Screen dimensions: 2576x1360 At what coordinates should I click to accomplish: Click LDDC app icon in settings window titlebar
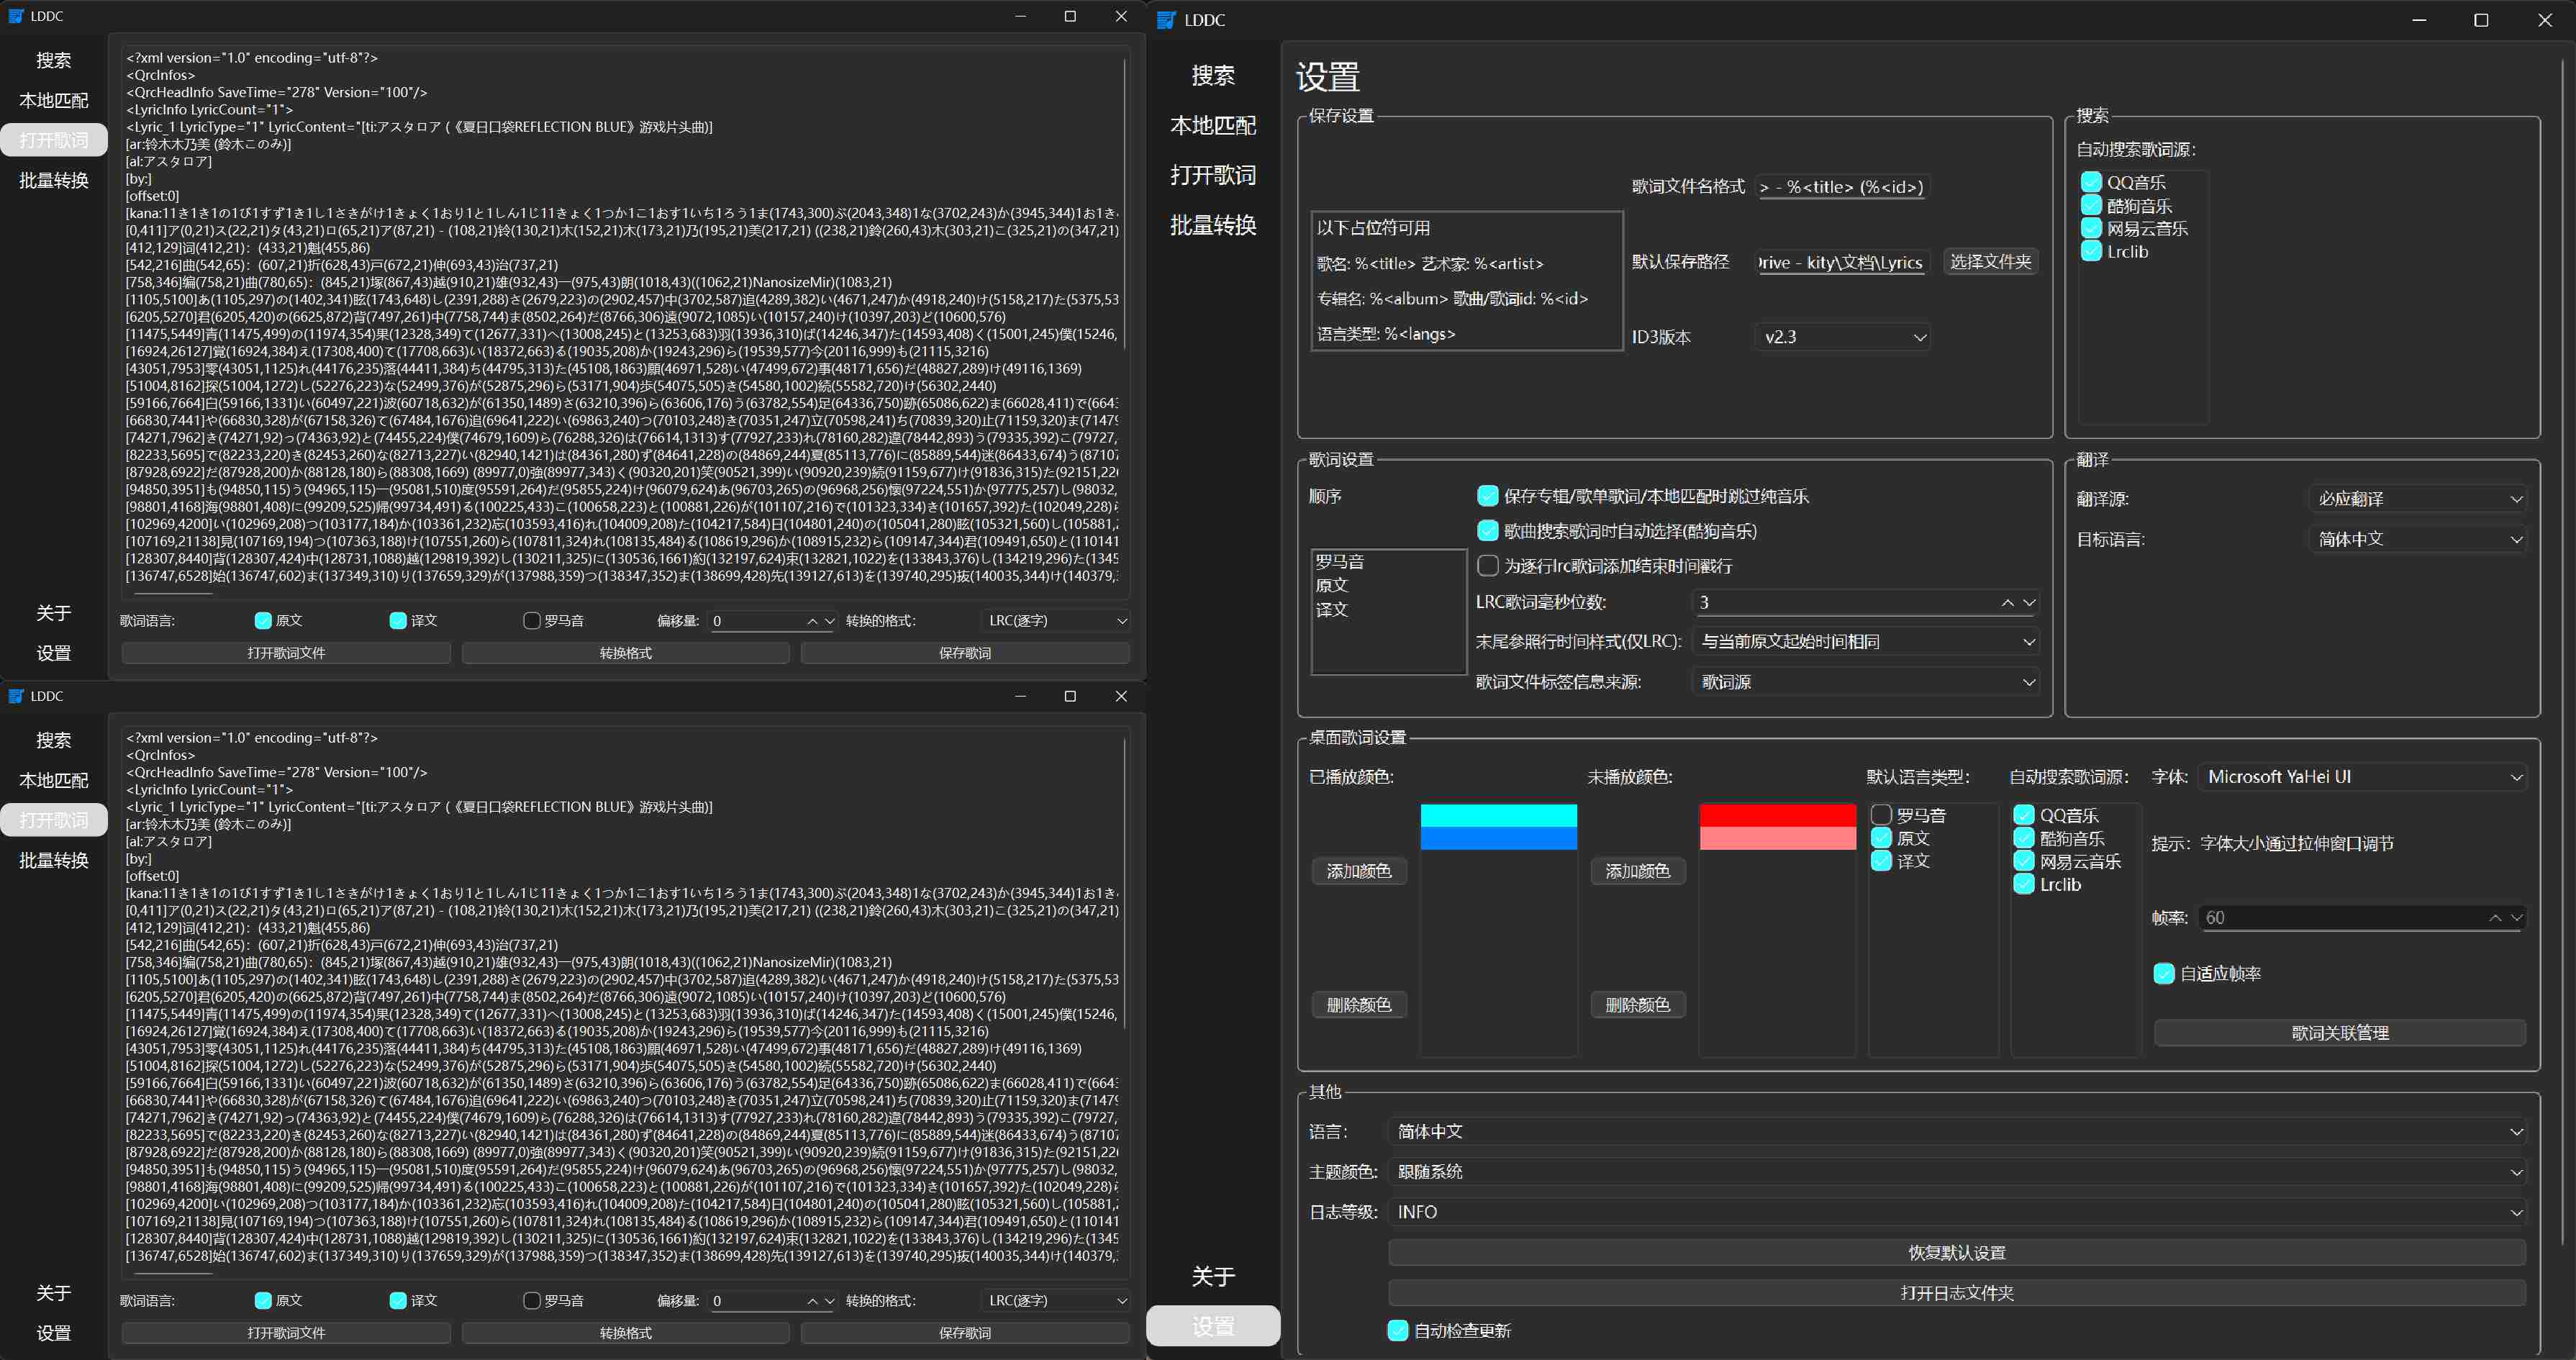(1166, 20)
